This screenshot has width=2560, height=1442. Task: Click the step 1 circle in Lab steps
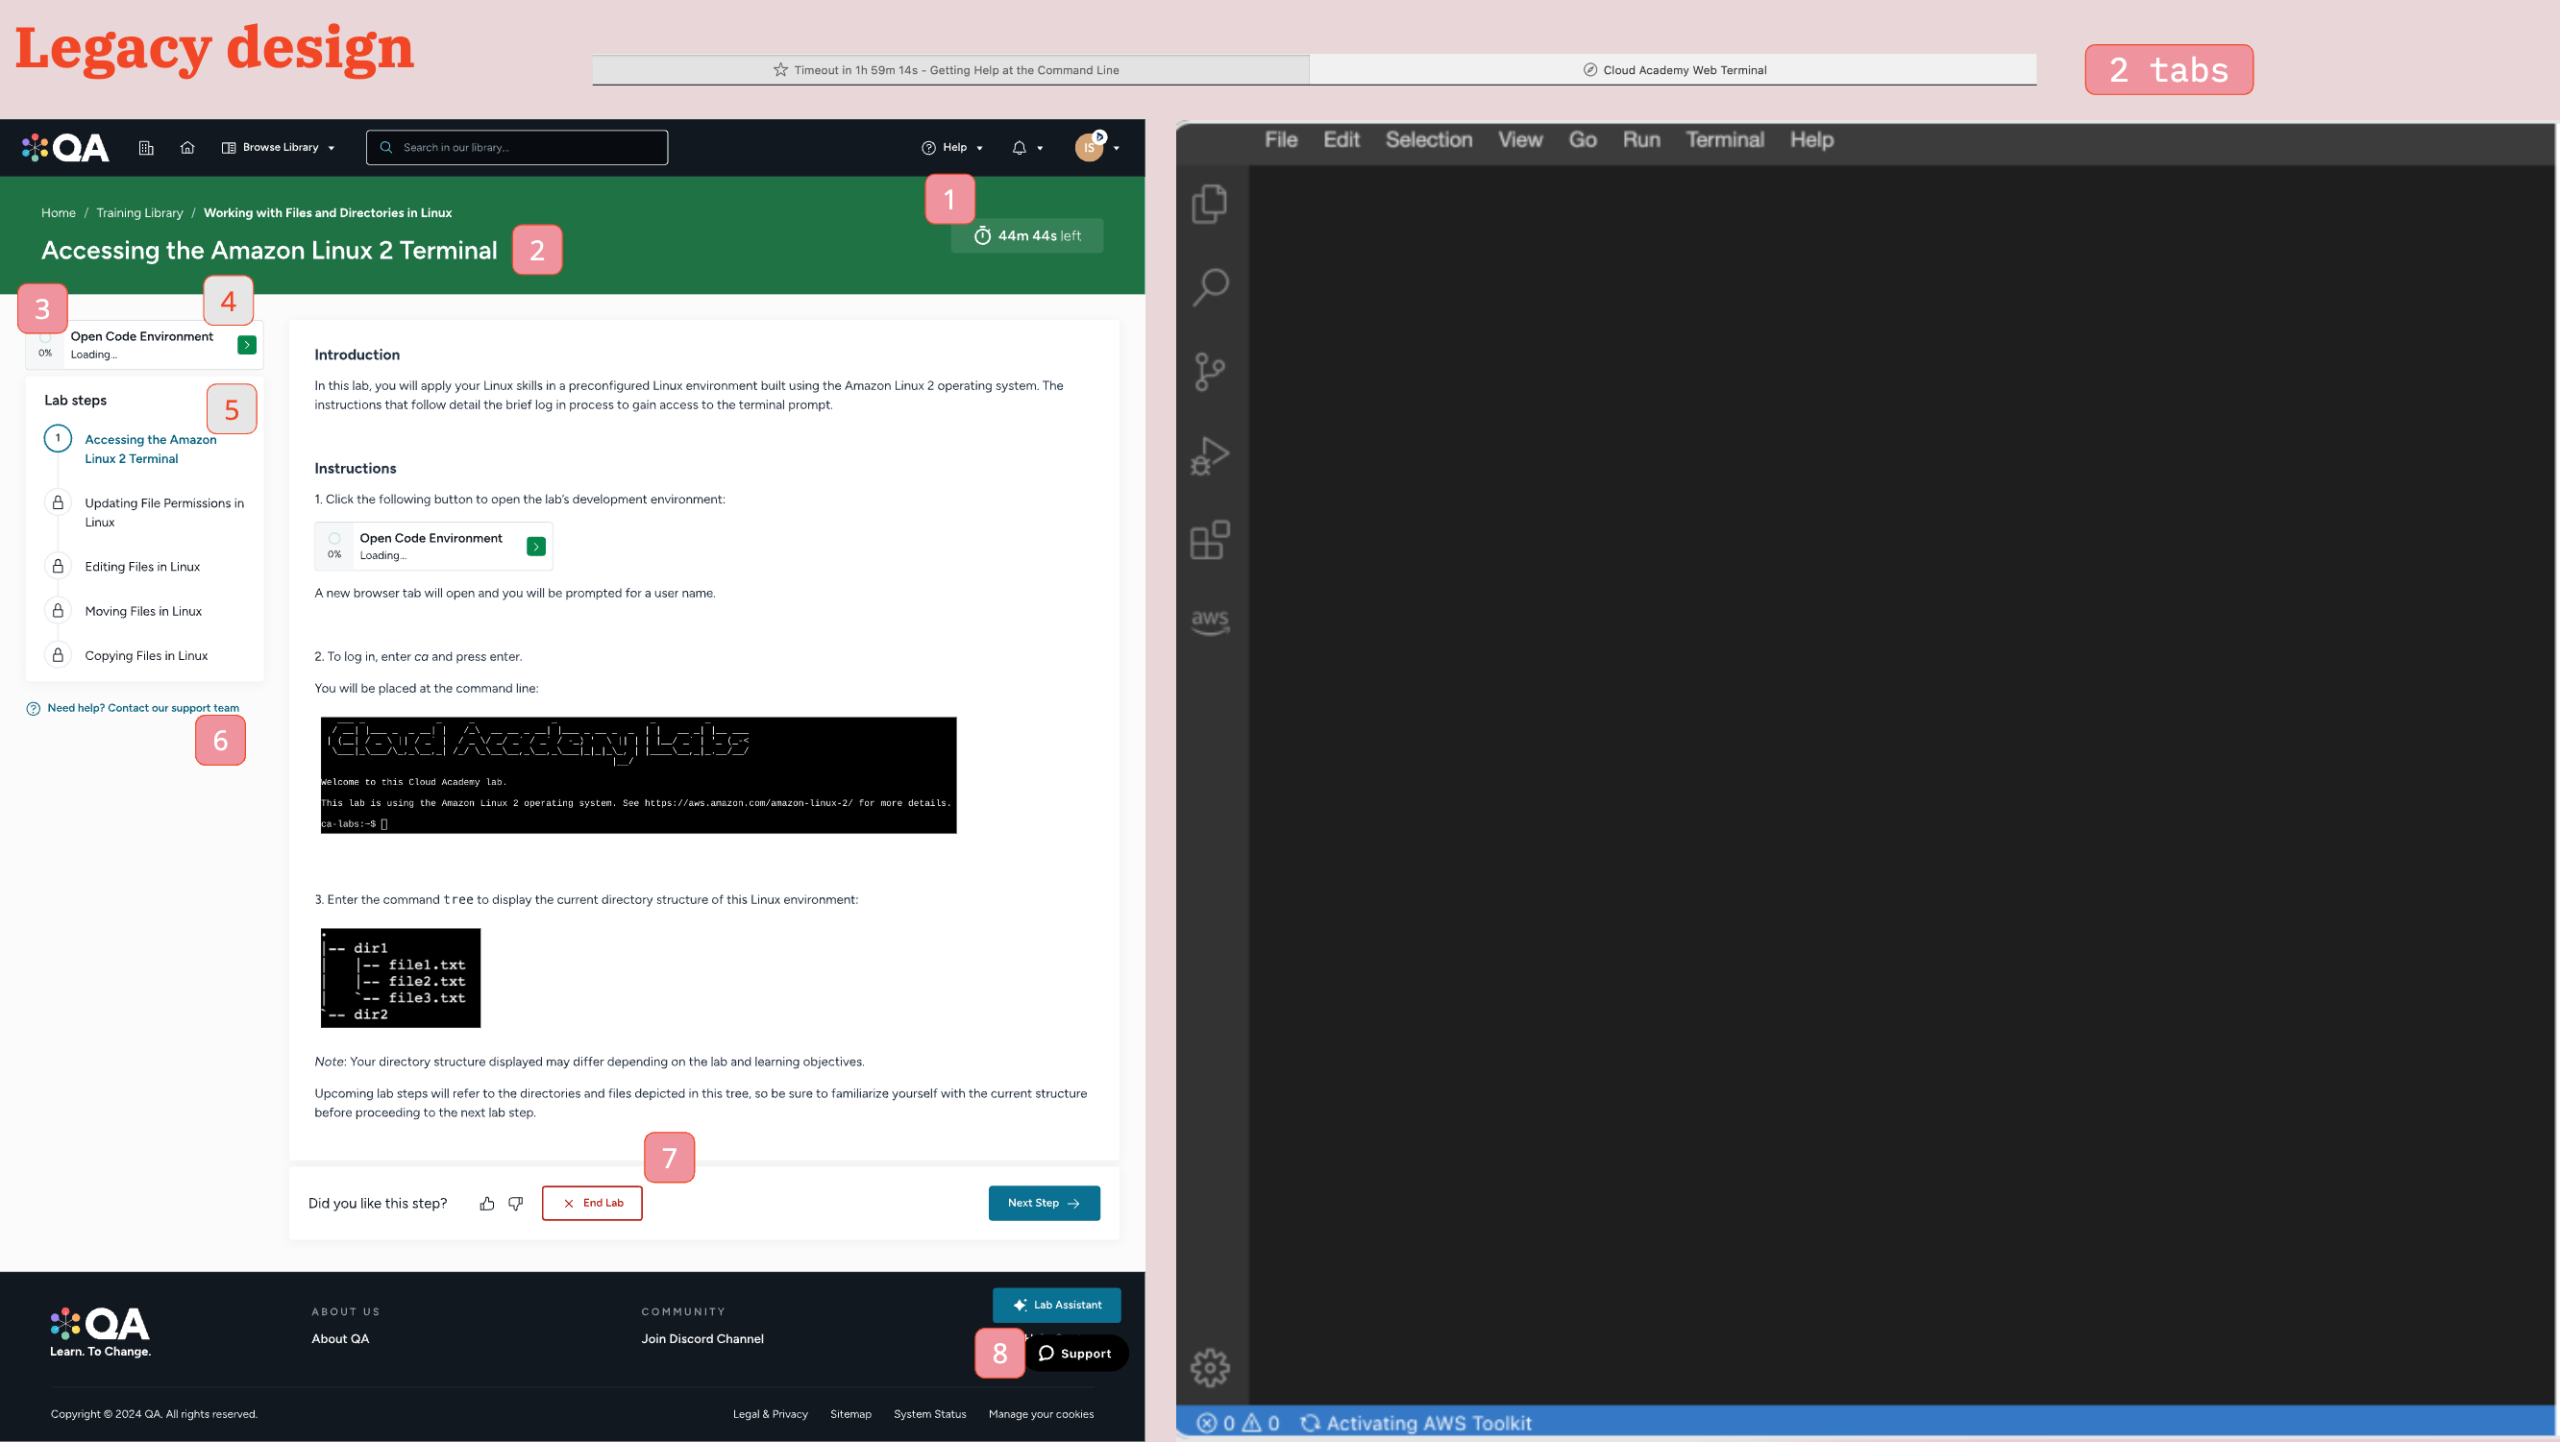(58, 439)
